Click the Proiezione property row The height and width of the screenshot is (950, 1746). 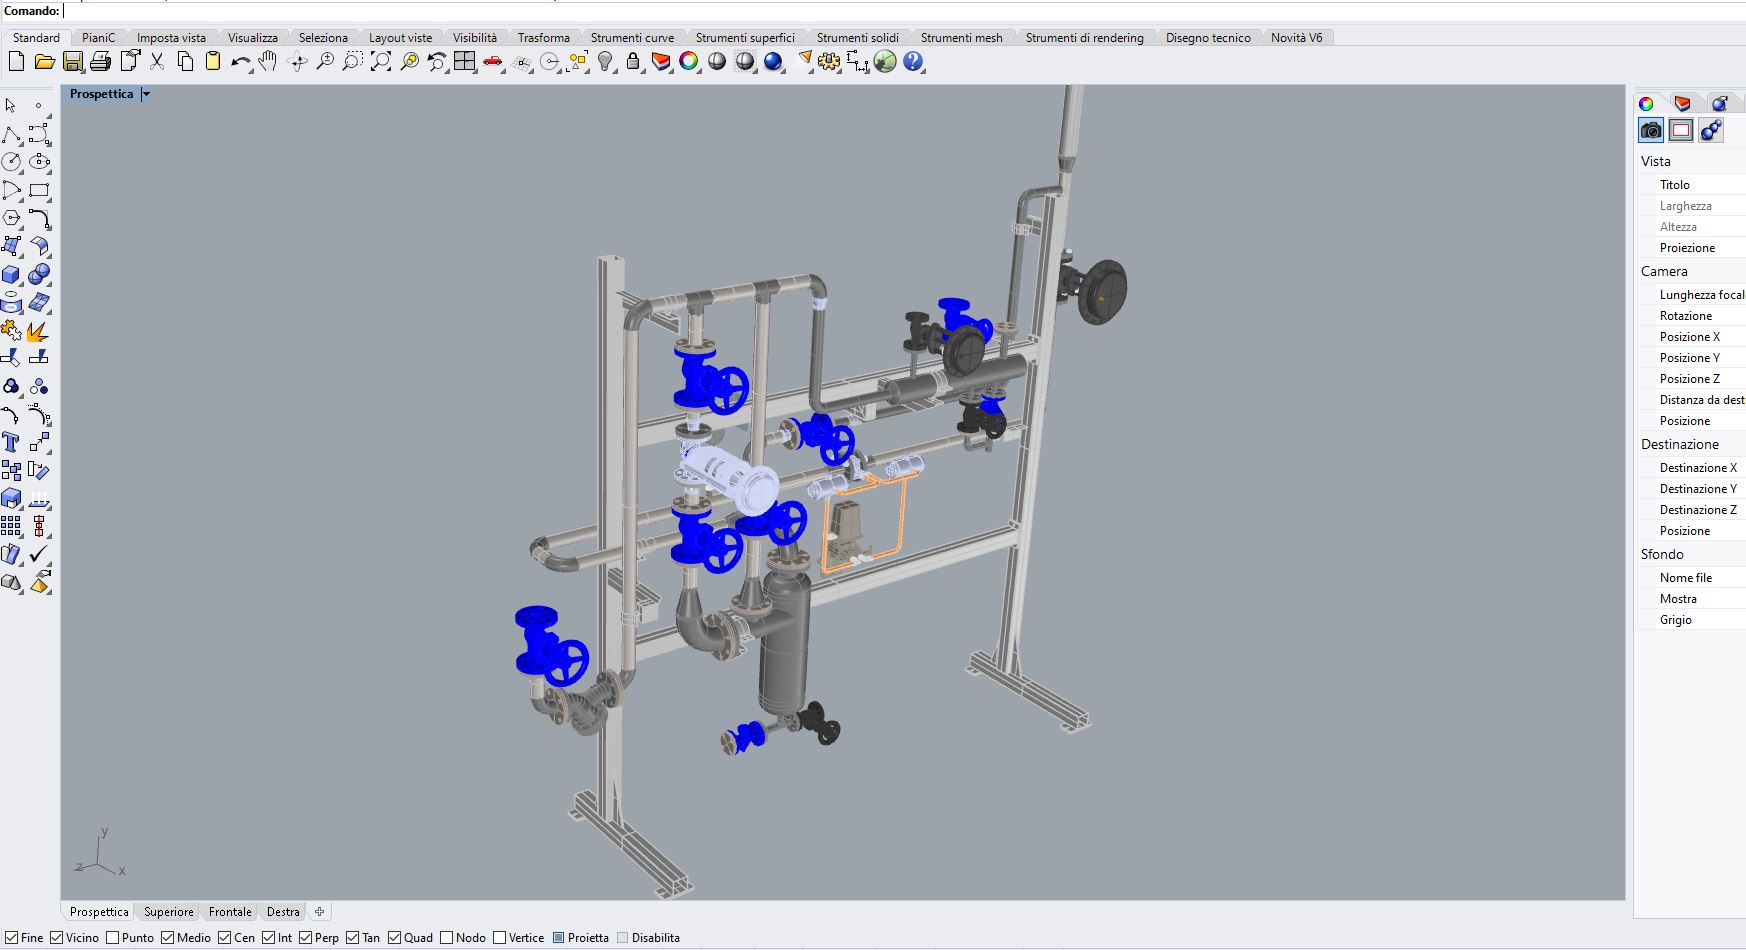(1691, 248)
